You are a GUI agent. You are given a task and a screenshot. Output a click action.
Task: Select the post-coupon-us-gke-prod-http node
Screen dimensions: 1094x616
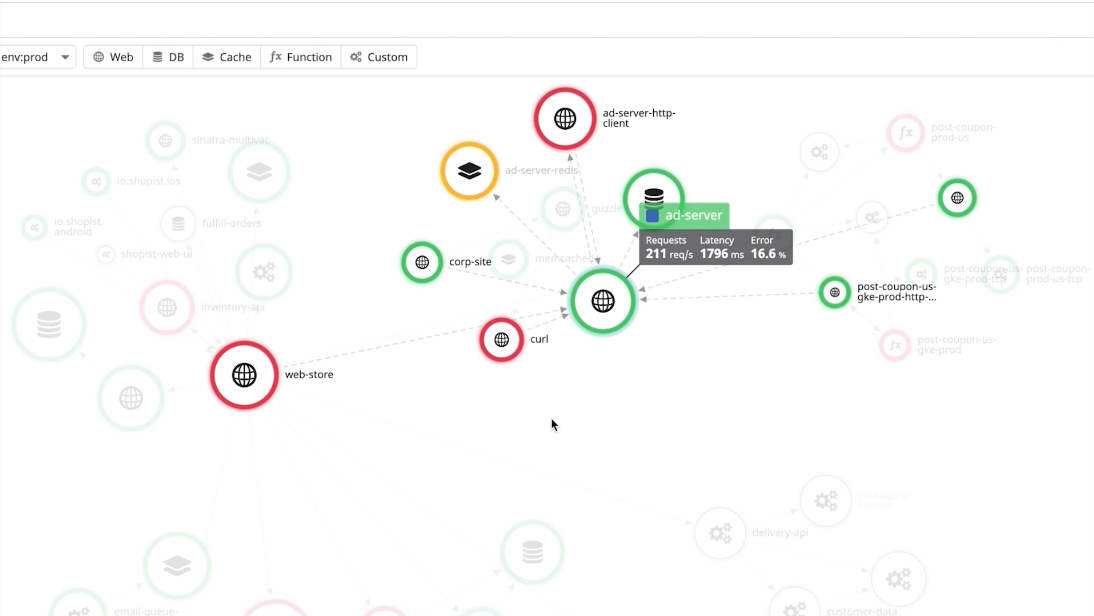(x=834, y=292)
